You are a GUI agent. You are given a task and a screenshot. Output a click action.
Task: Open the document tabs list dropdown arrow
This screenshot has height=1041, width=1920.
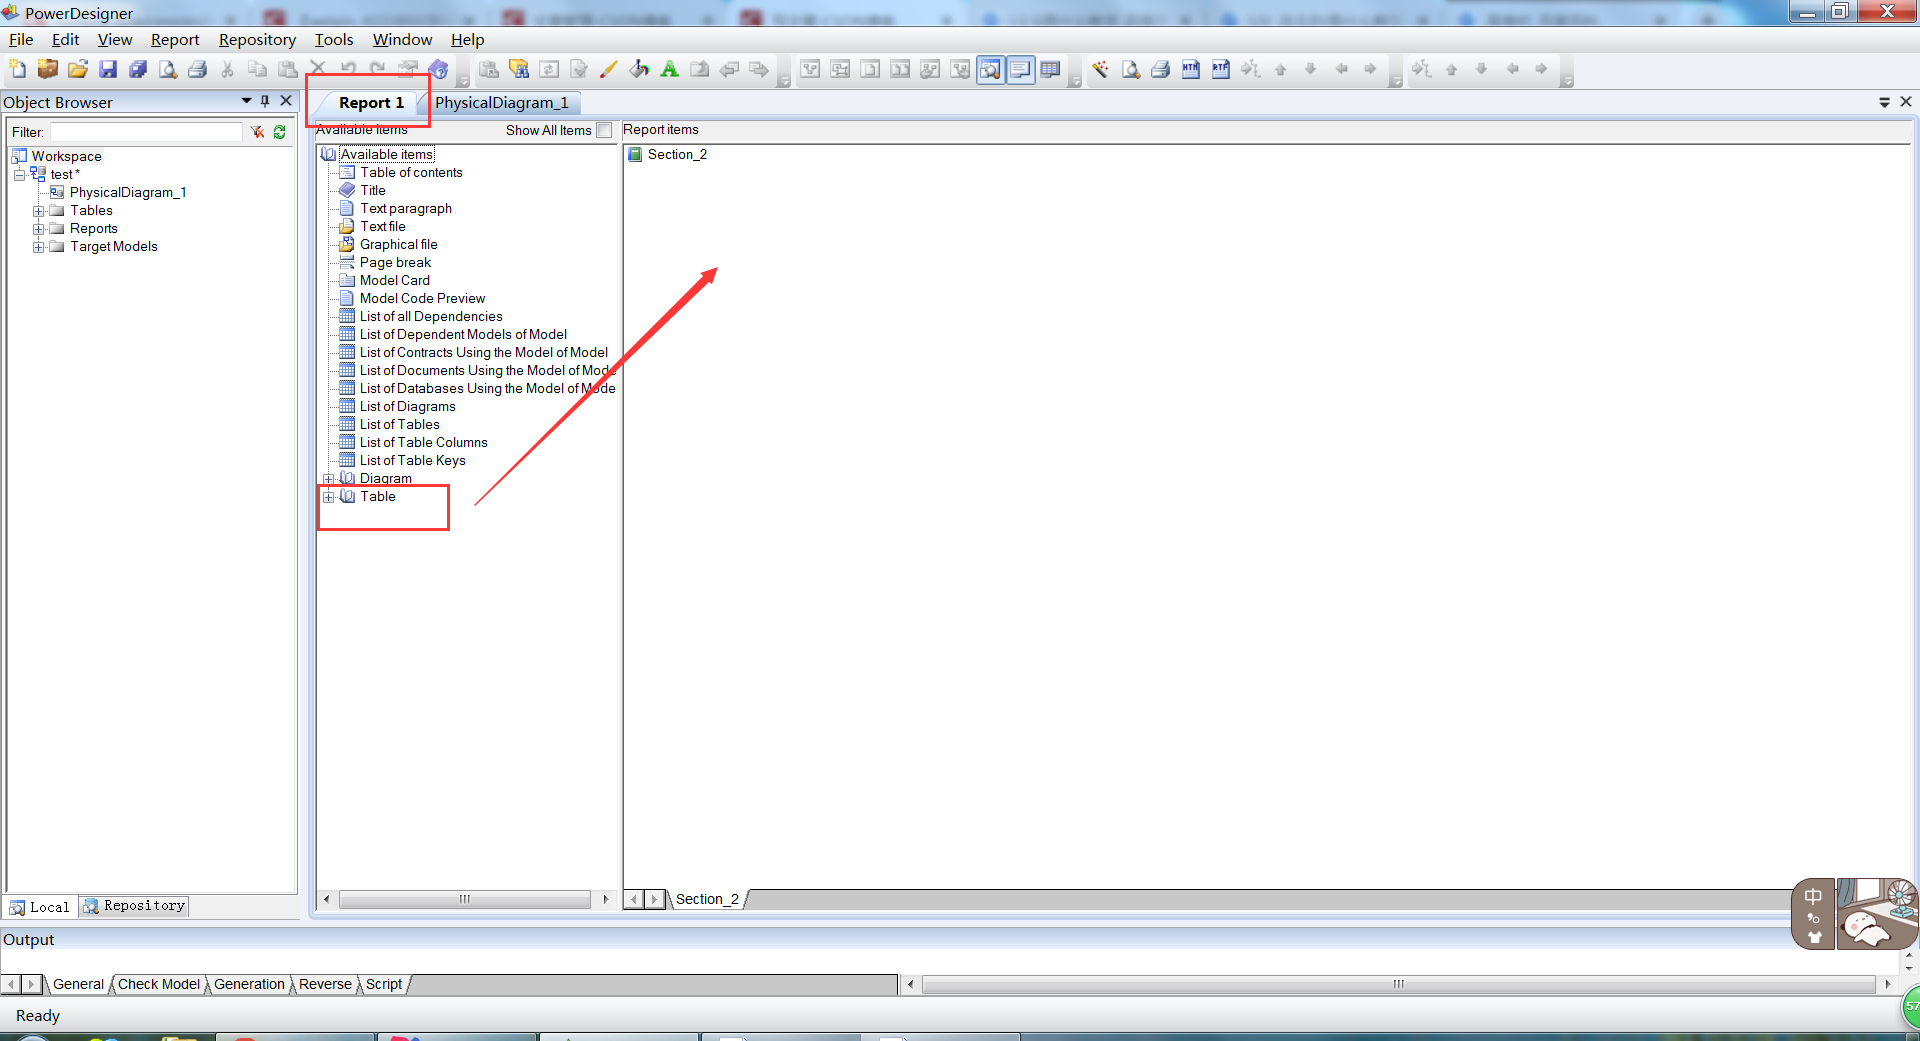[x=1884, y=102]
